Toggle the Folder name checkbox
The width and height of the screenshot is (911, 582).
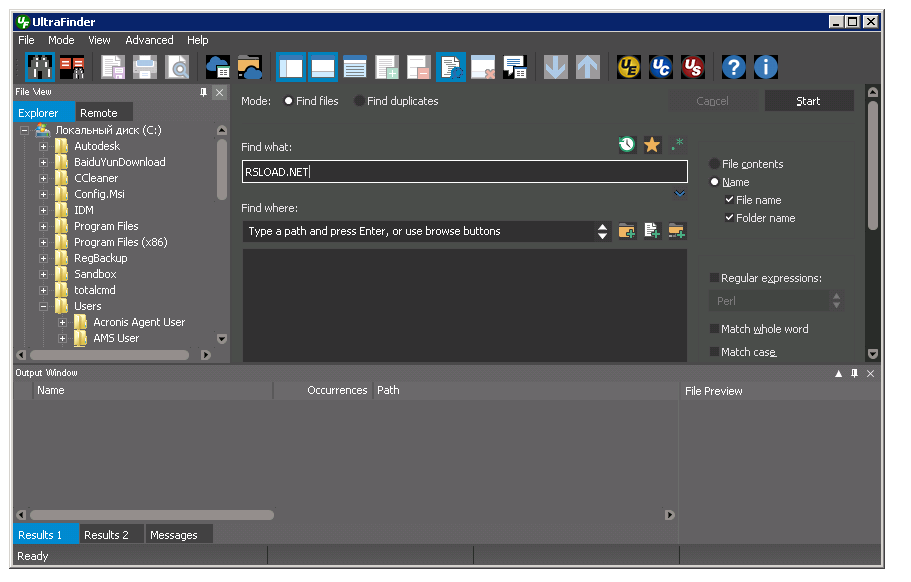coord(730,218)
